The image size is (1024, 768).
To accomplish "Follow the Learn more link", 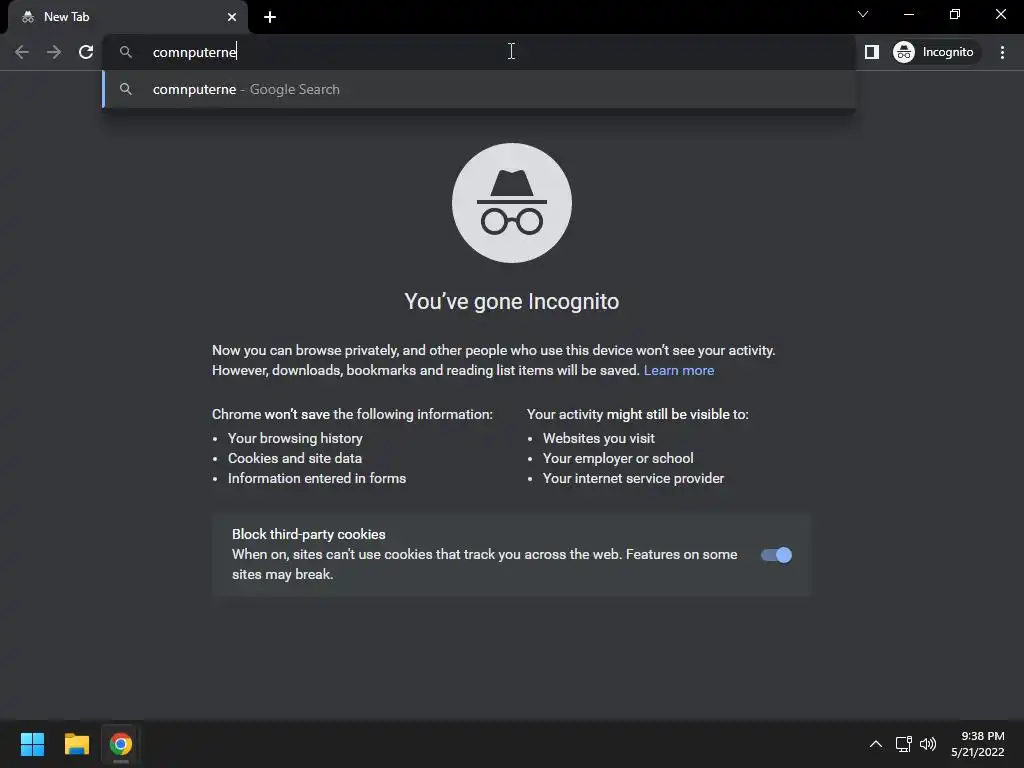I will (679, 370).
